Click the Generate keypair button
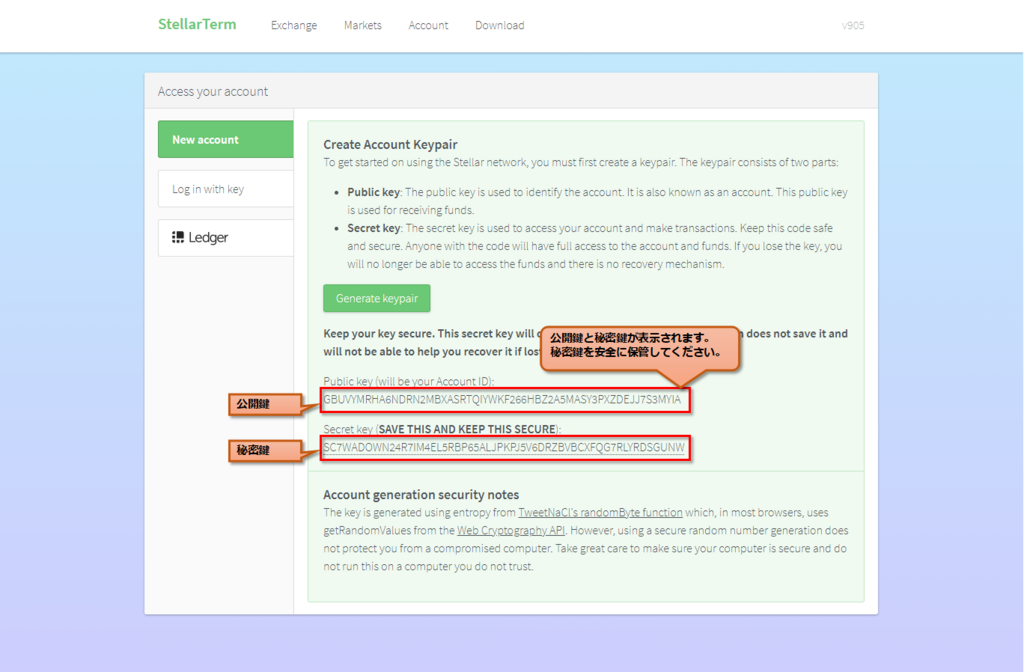1024x672 pixels. coord(377,298)
